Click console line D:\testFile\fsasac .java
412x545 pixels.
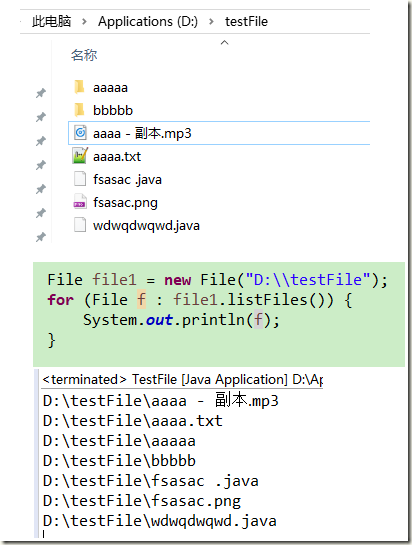[x=151, y=481]
